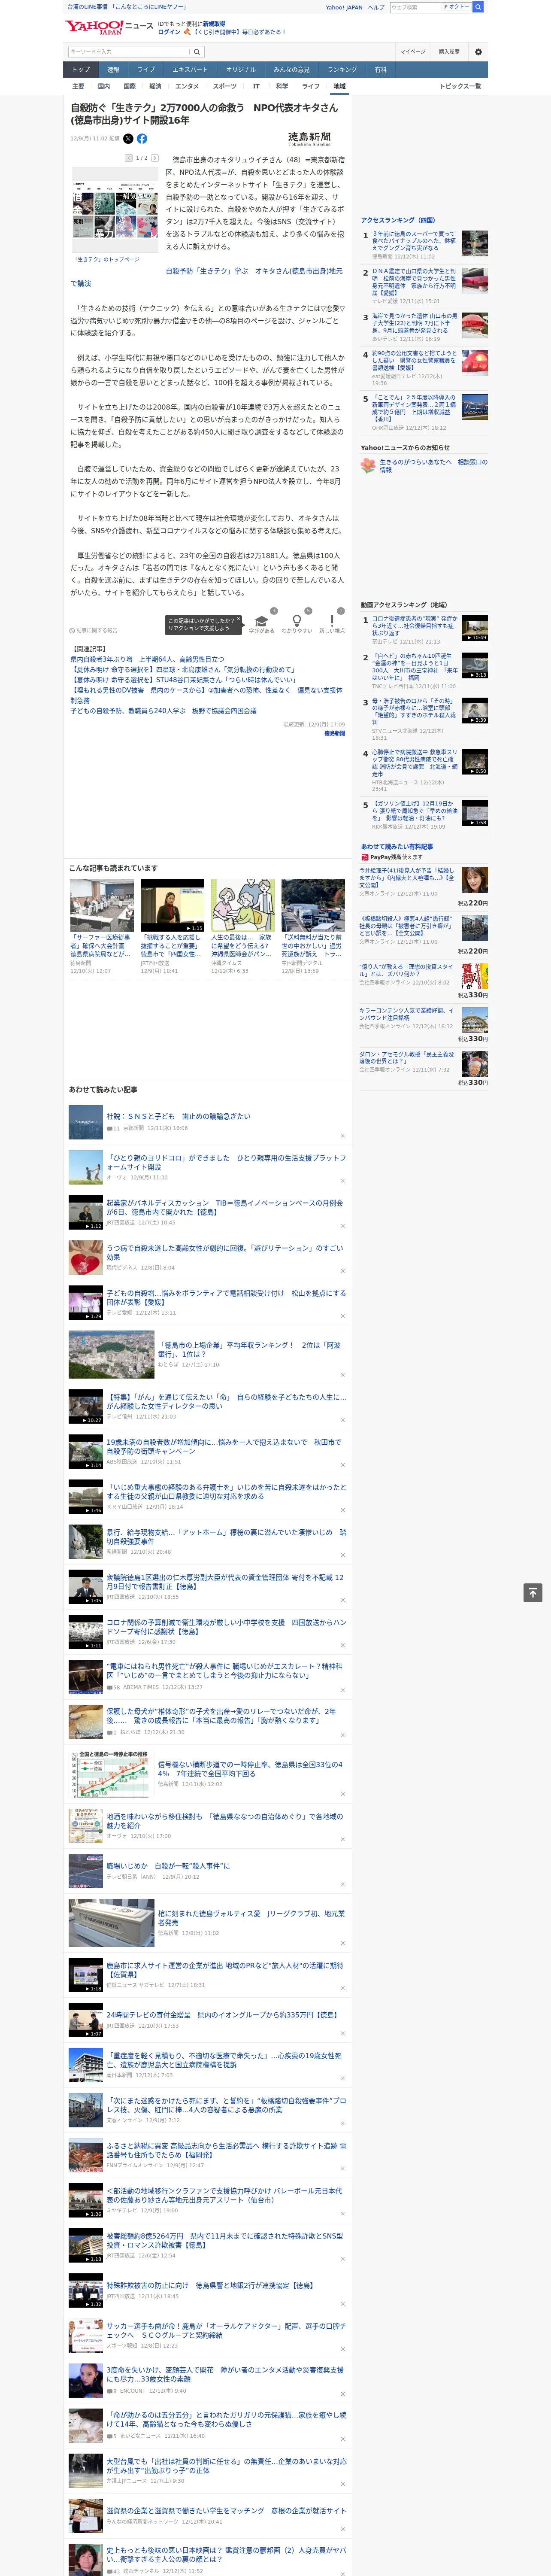Play video ranking コロナ後遺症患者 thumbnail
This screenshot has width=551, height=2576.
(x=475, y=628)
